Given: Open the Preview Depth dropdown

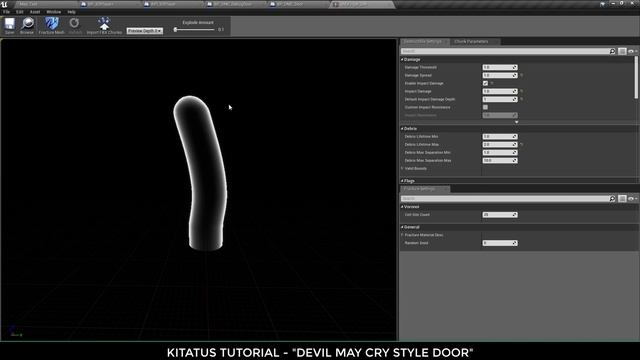Looking at the screenshot, I should pyautogui.click(x=144, y=31).
